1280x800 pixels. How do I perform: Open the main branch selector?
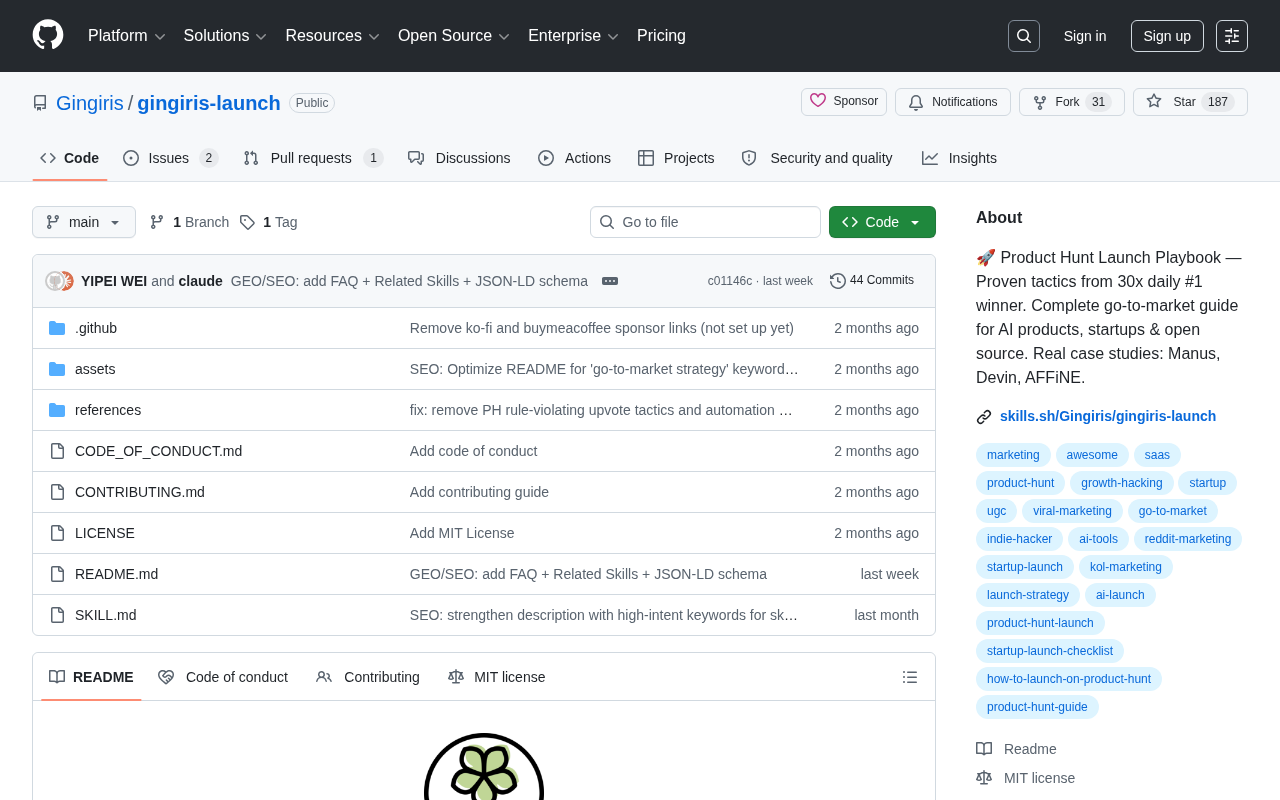(84, 222)
